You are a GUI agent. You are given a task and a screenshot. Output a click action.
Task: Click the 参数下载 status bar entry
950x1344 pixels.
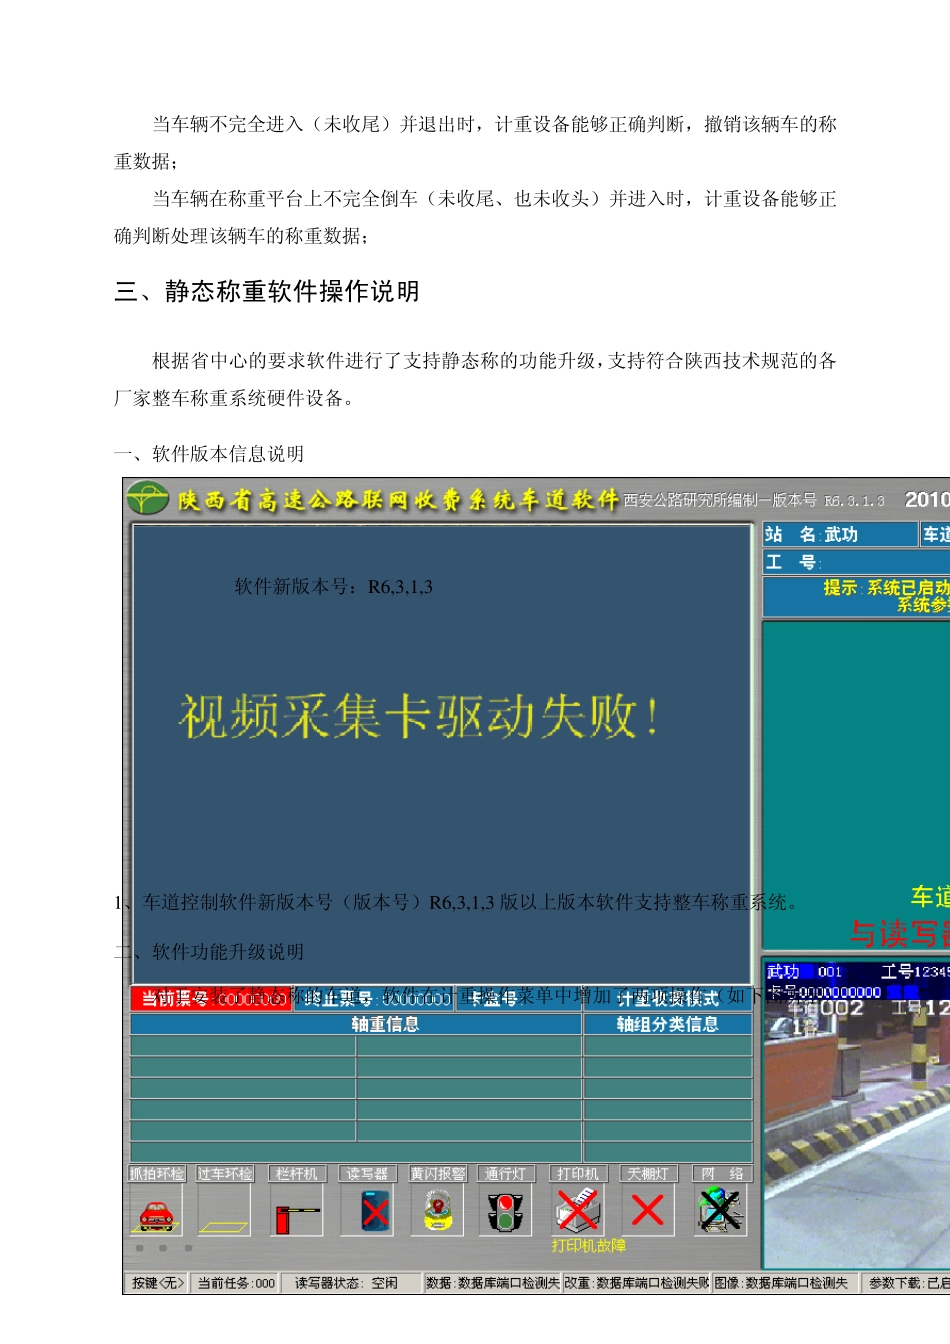906,1283
